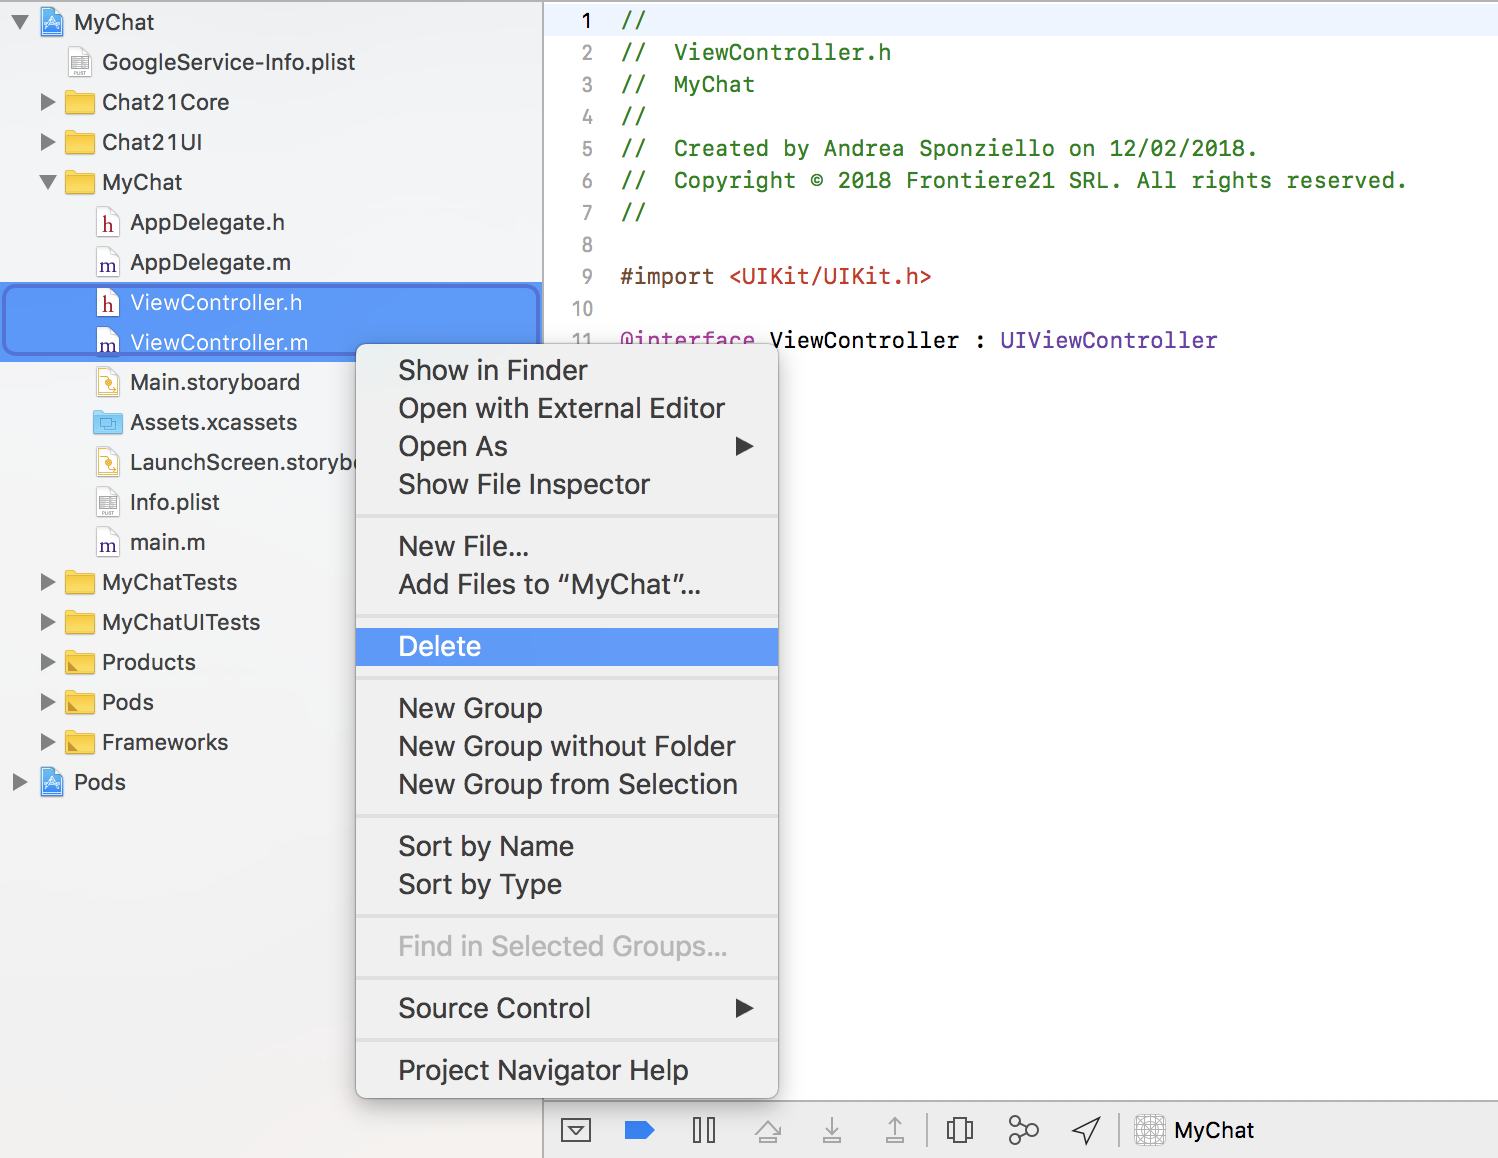Click the Assets.xcassets folder icon
The height and width of the screenshot is (1158, 1498).
pyautogui.click(x=108, y=423)
